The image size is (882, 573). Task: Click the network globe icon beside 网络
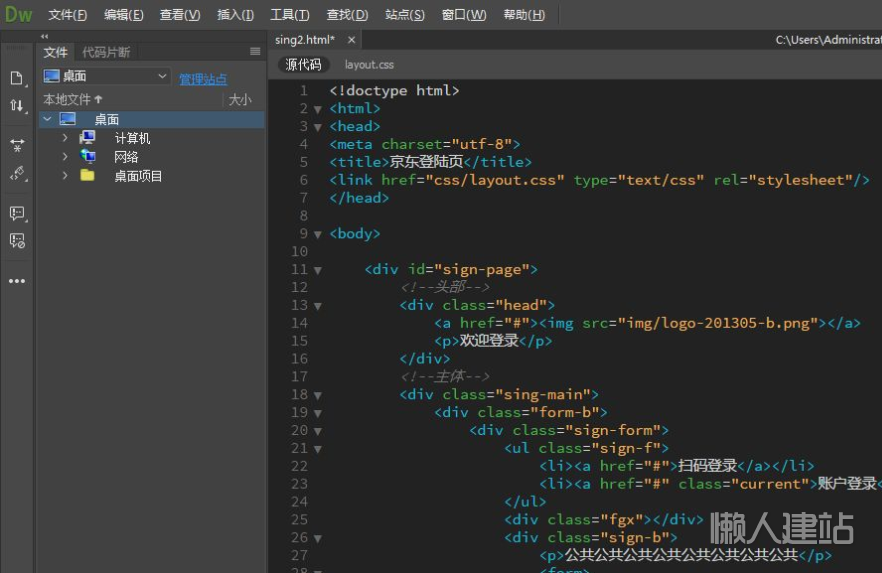[88, 156]
